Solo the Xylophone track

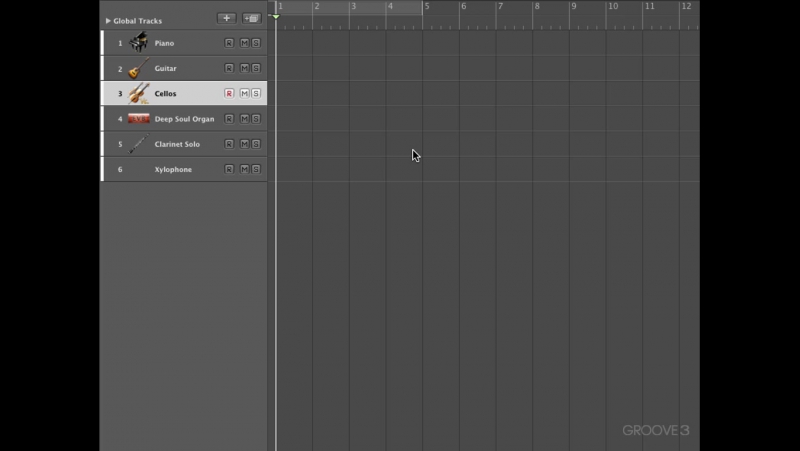coord(256,169)
